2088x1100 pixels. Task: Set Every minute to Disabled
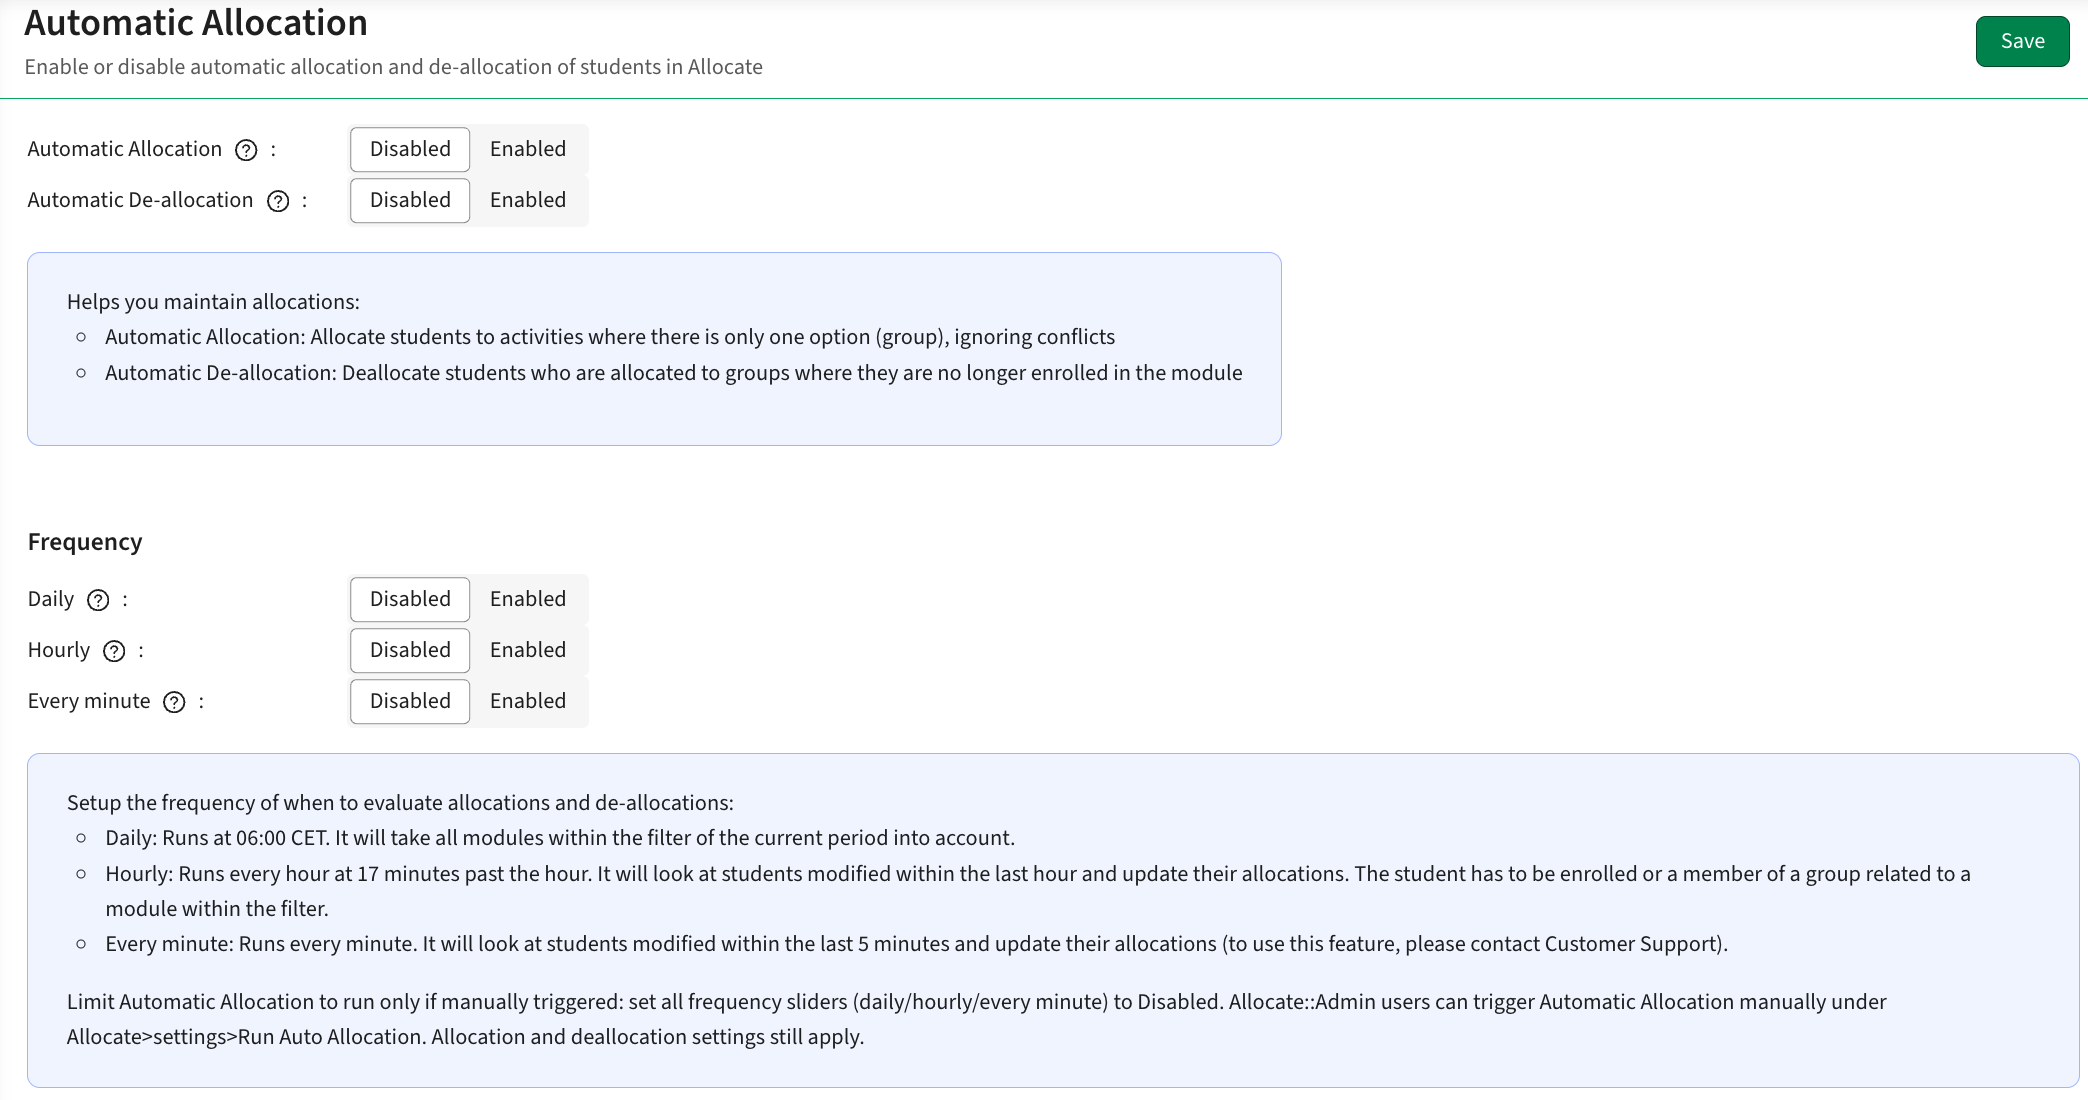(409, 701)
